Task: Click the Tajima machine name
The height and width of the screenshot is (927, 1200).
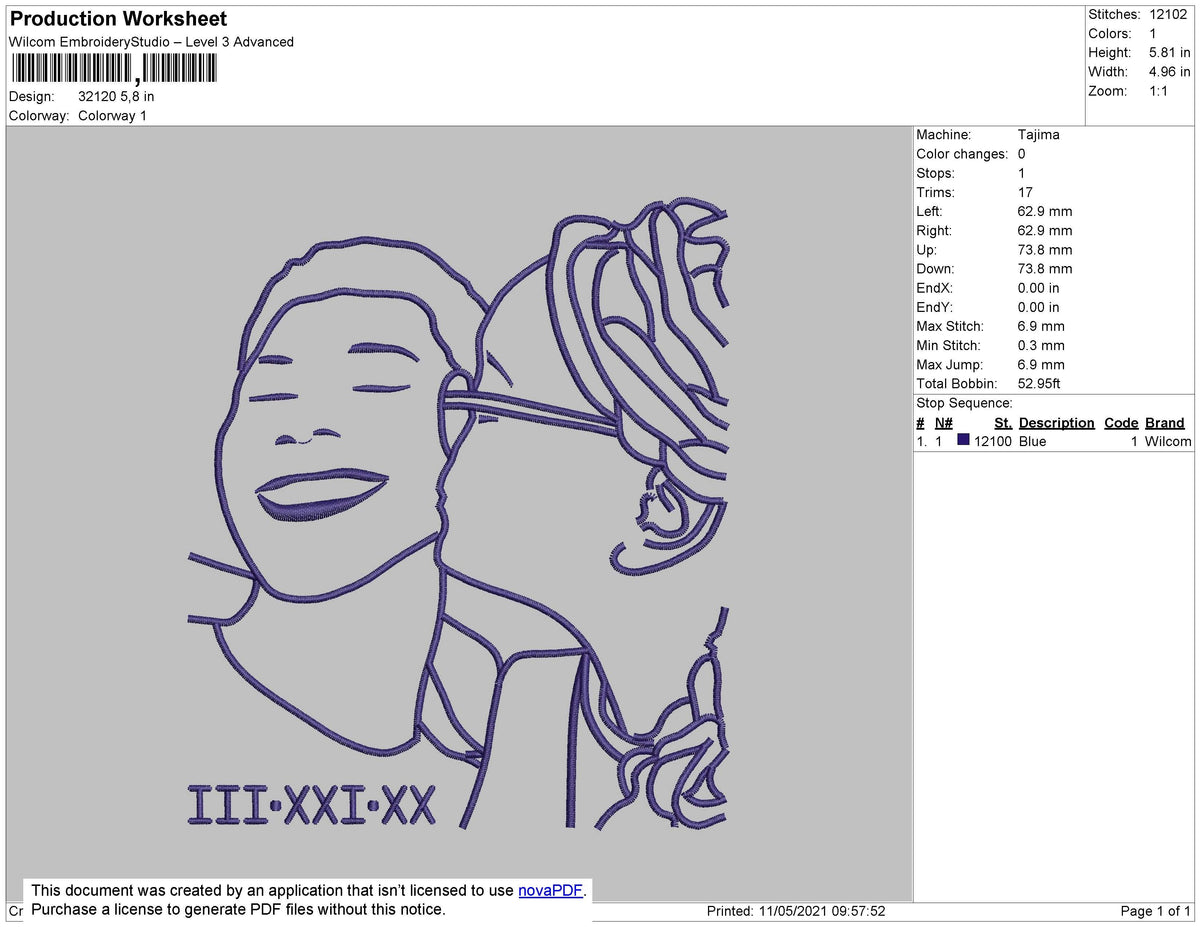Action: click(1040, 134)
